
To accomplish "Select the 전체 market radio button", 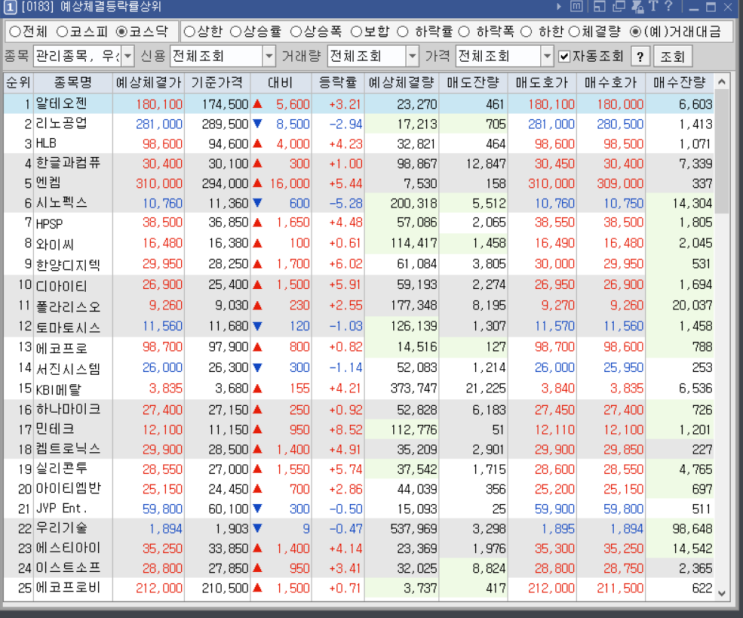I will tap(28, 32).
